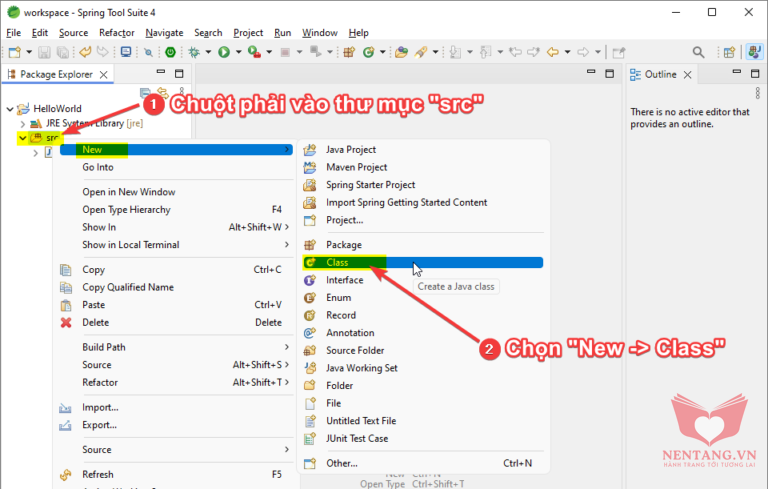Image resolution: width=768 pixels, height=489 pixels.
Task: Choose Package in the New submenu
Action: 343,245
